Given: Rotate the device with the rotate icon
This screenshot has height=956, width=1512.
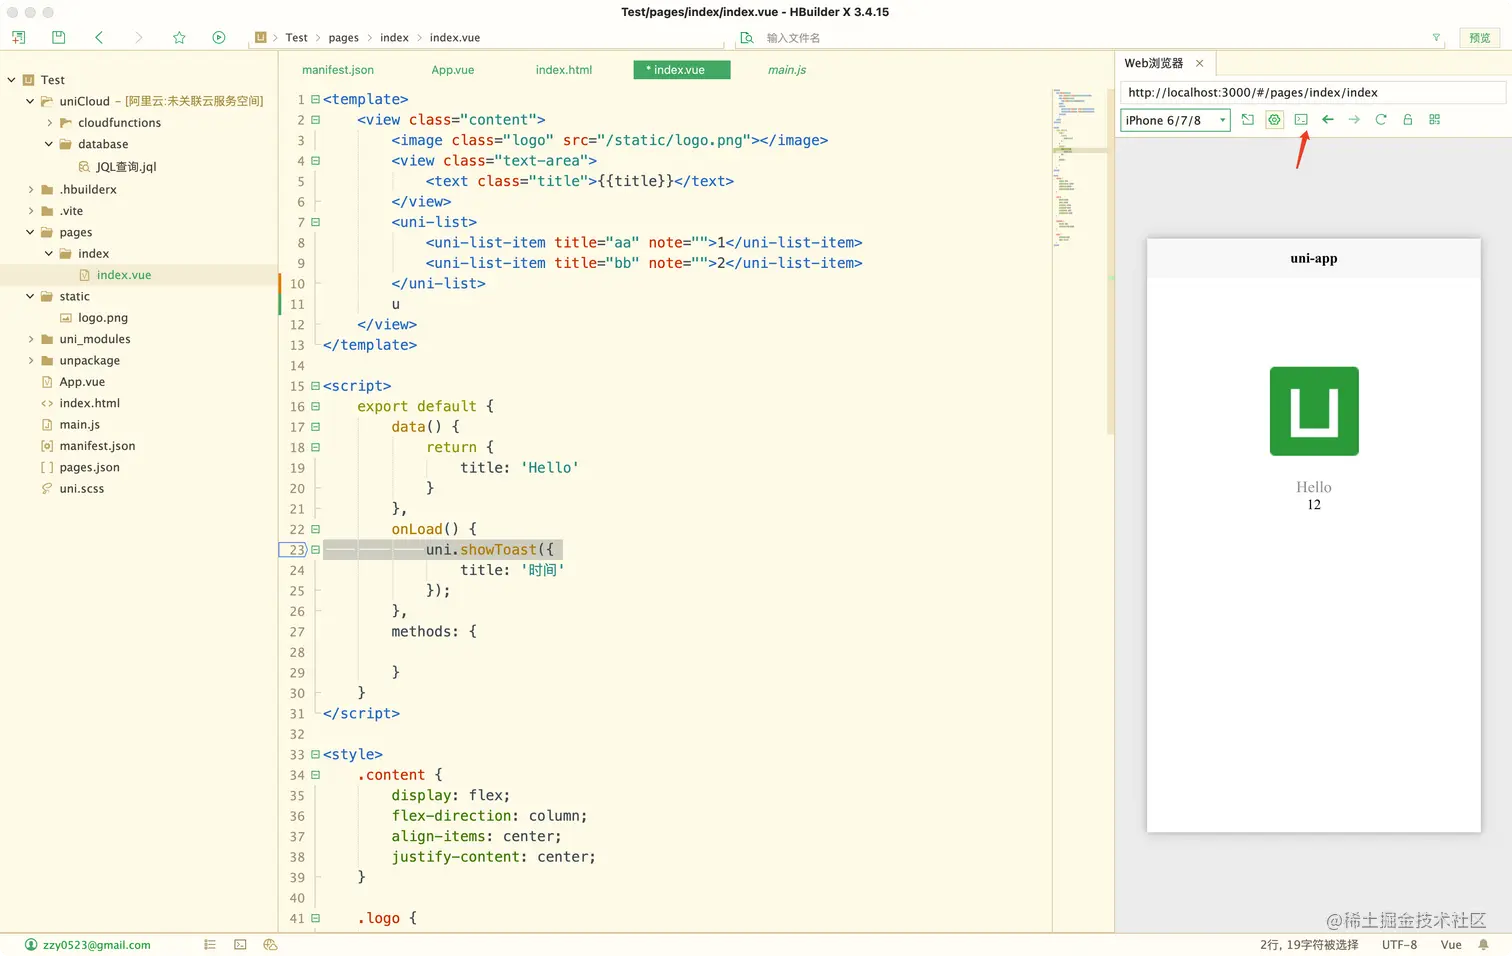Looking at the screenshot, I should click(1248, 119).
